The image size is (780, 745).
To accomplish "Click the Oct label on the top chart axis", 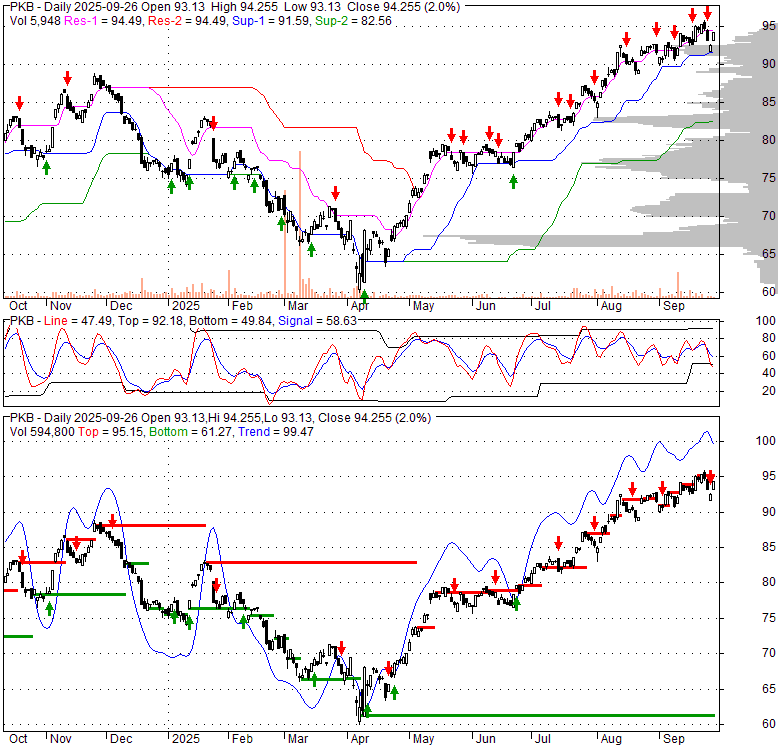I will pyautogui.click(x=18, y=306).
